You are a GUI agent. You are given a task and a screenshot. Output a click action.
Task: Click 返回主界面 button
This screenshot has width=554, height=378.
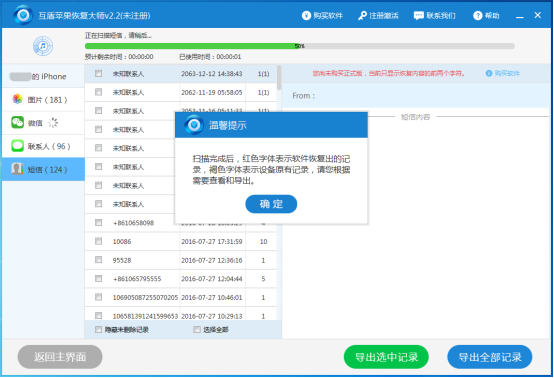(60, 357)
